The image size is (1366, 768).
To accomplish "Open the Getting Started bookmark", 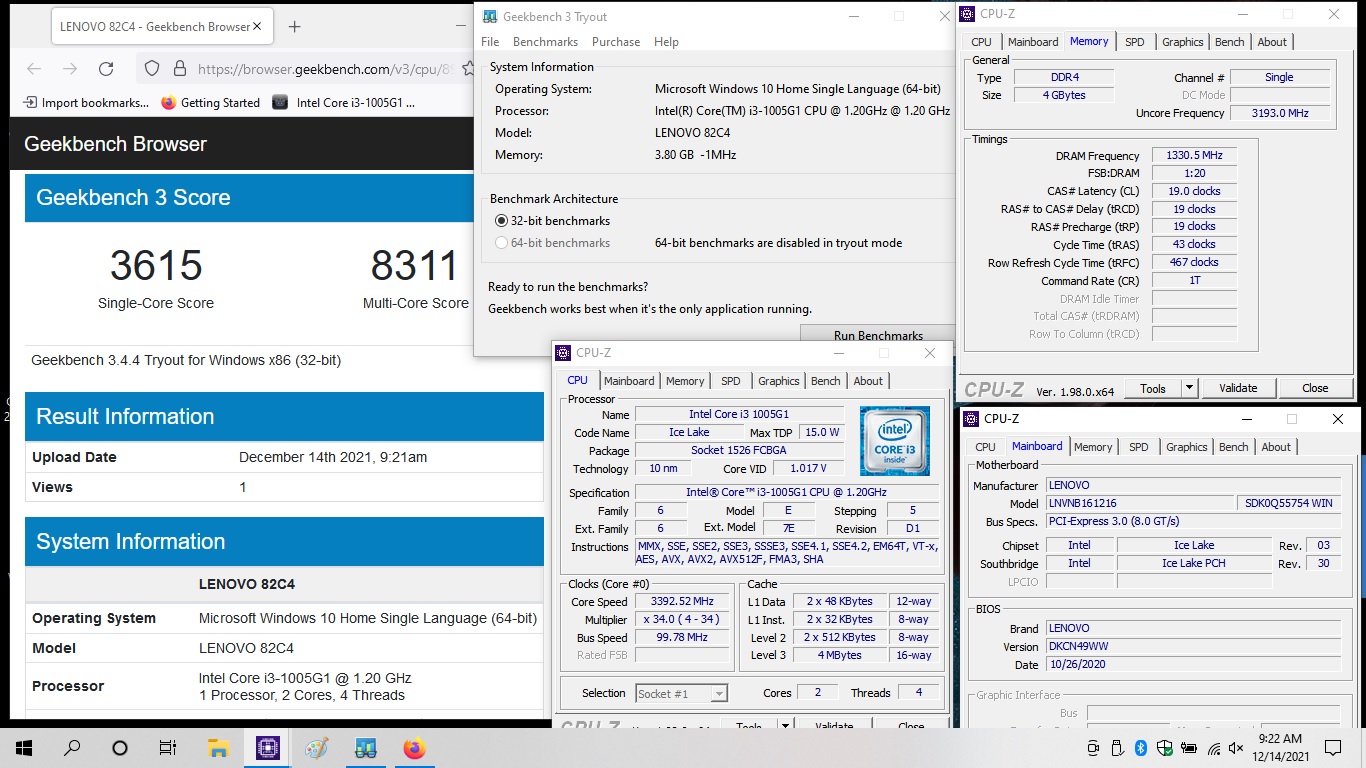I will click(210, 102).
